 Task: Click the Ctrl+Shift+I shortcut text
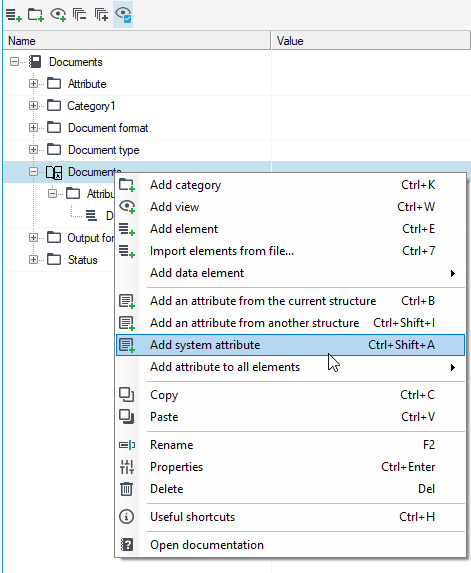tap(404, 323)
